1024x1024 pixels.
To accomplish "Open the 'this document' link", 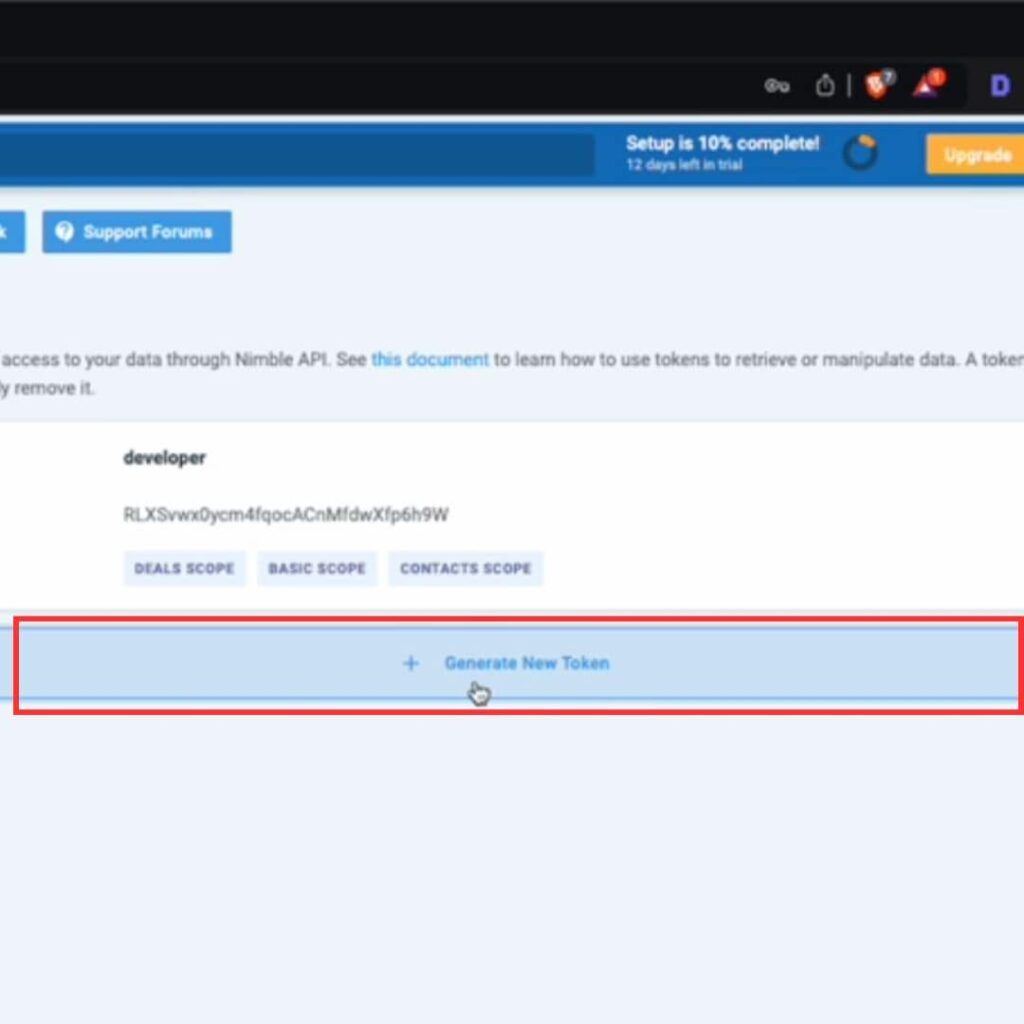I will [430, 360].
